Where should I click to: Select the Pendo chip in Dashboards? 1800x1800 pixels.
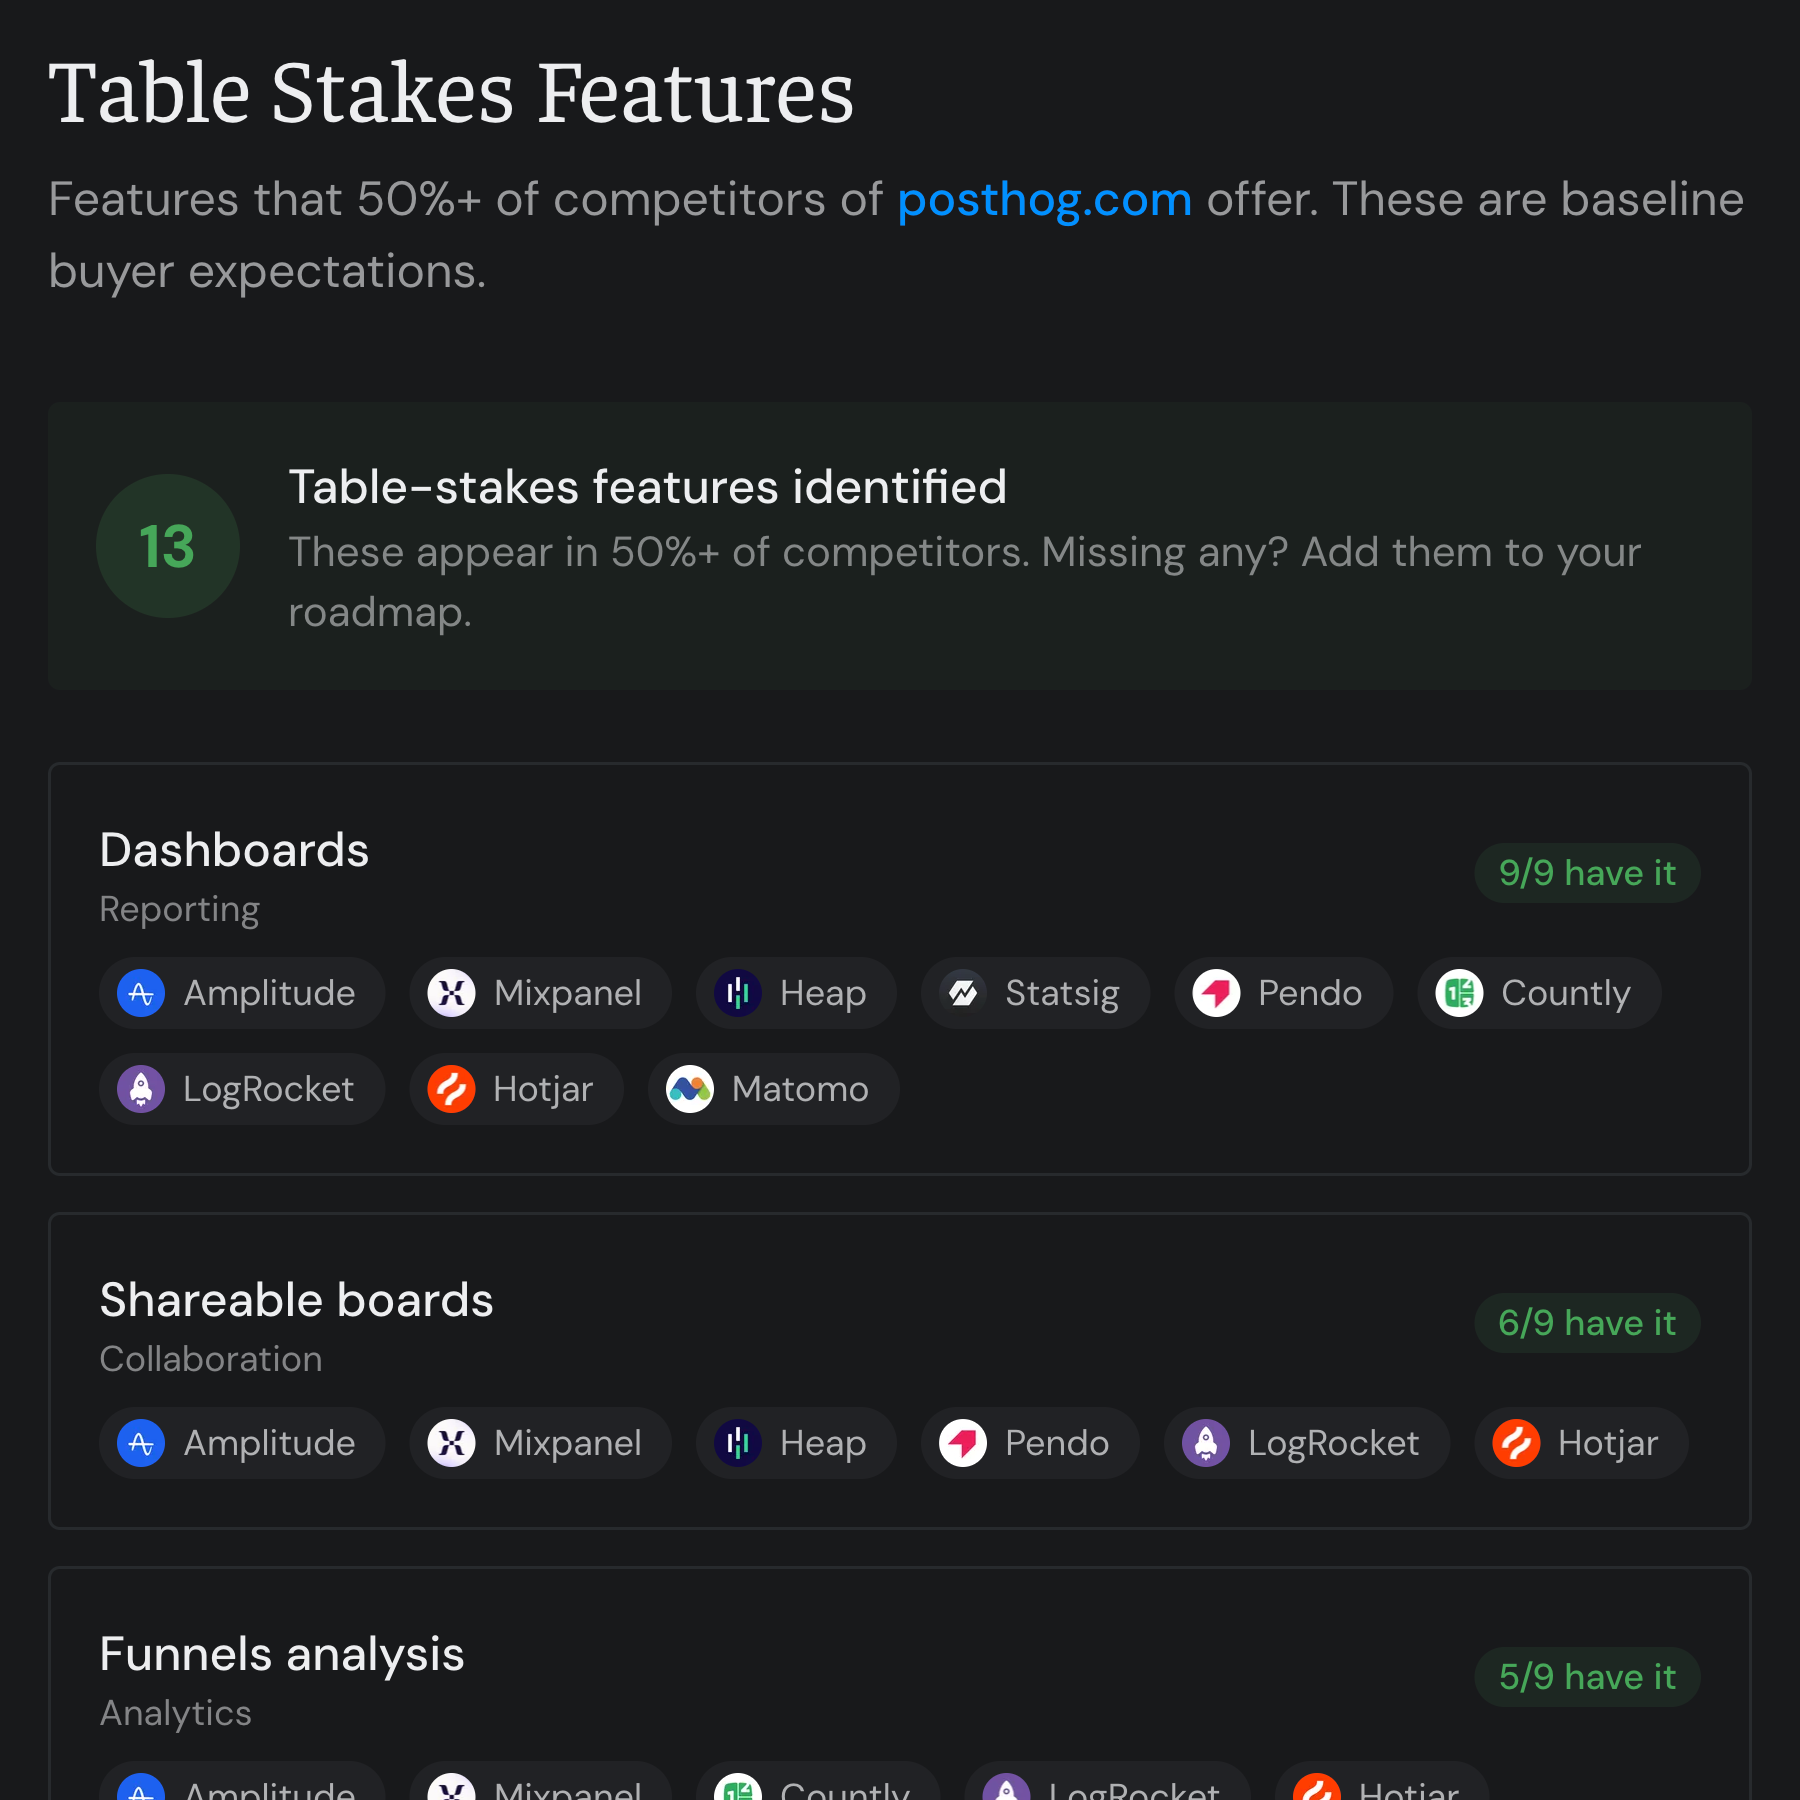click(1283, 994)
